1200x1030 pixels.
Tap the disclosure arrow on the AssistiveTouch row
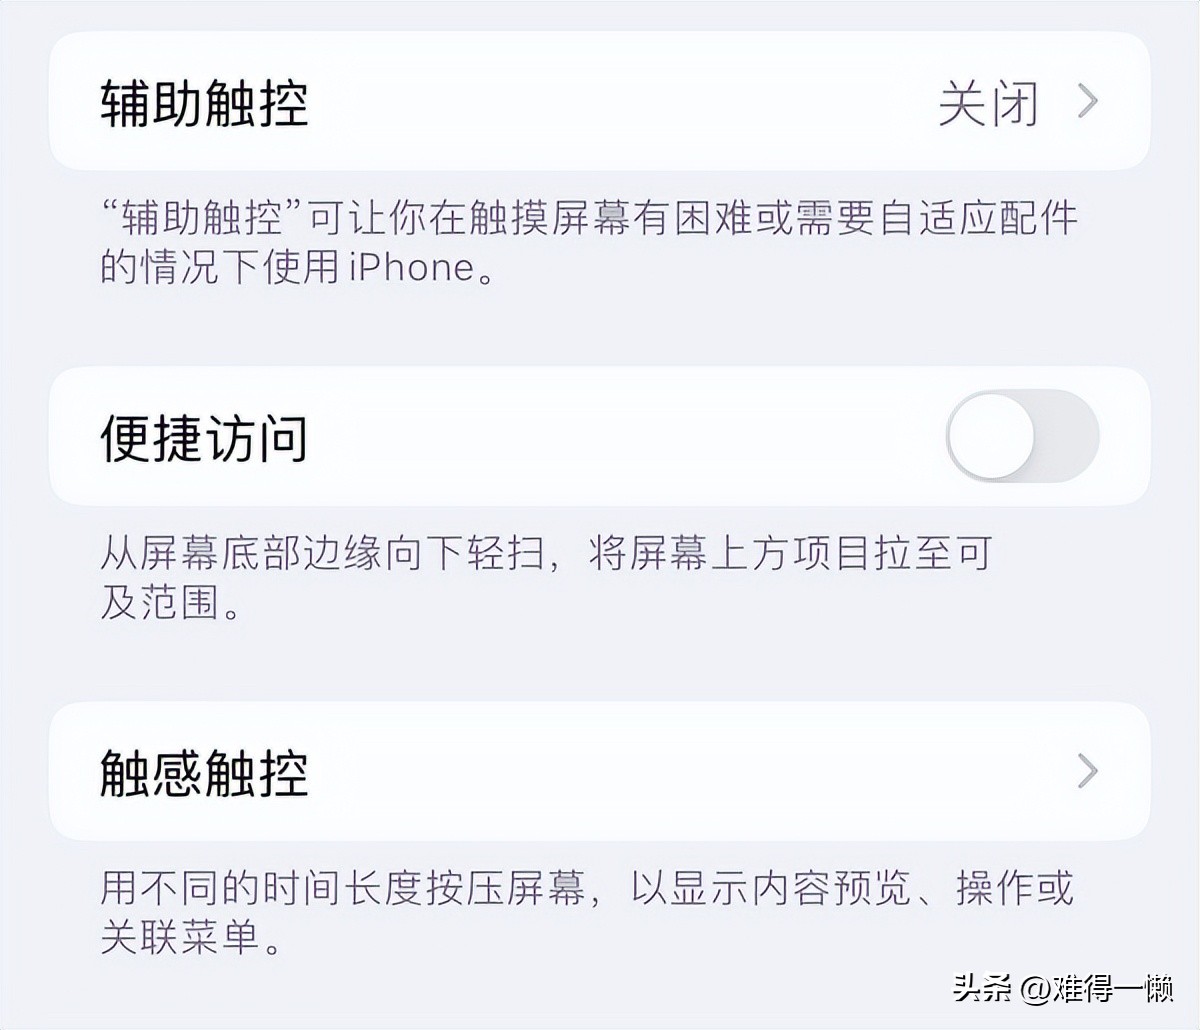(x=1087, y=101)
